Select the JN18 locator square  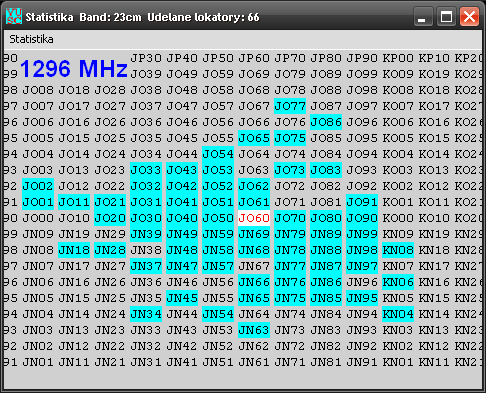(x=74, y=250)
